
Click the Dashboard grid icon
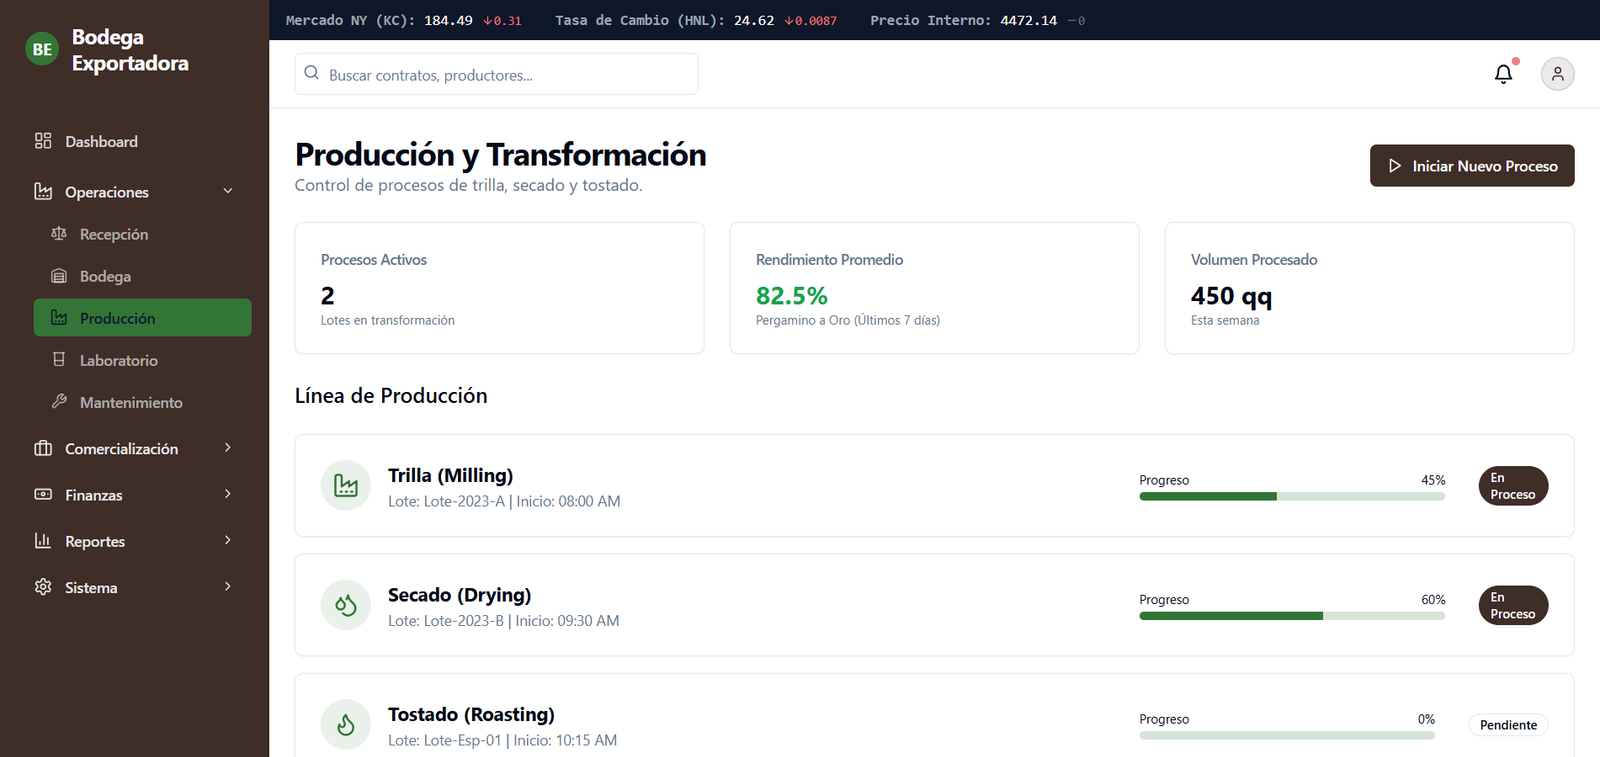coord(43,141)
